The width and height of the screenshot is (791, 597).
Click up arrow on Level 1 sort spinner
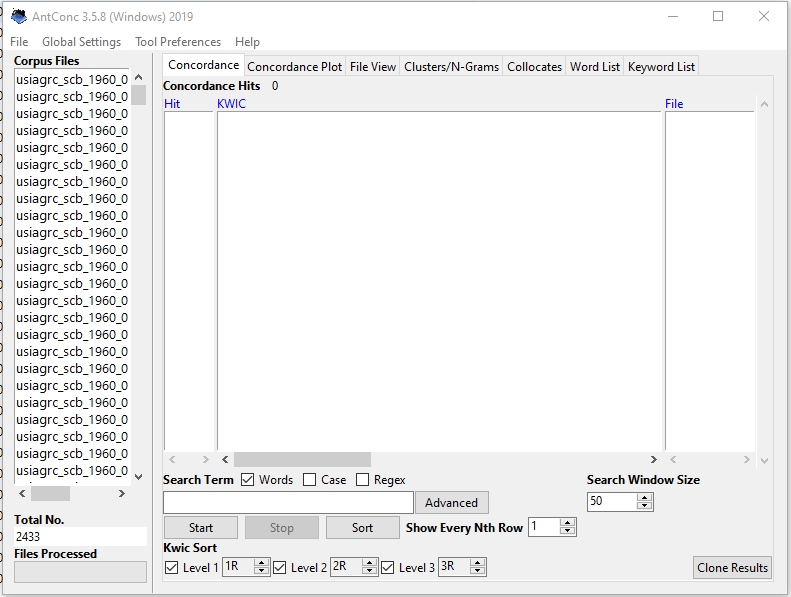coord(262,563)
